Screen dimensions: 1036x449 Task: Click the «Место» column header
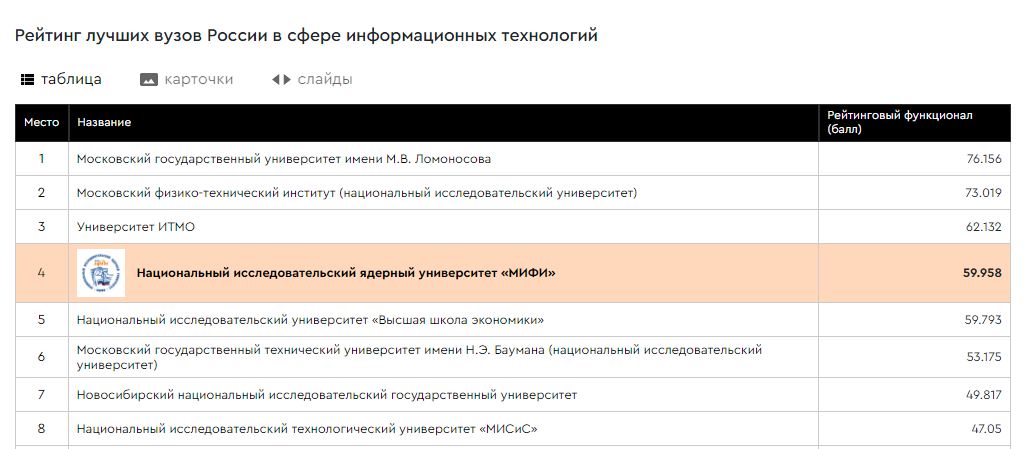42,122
